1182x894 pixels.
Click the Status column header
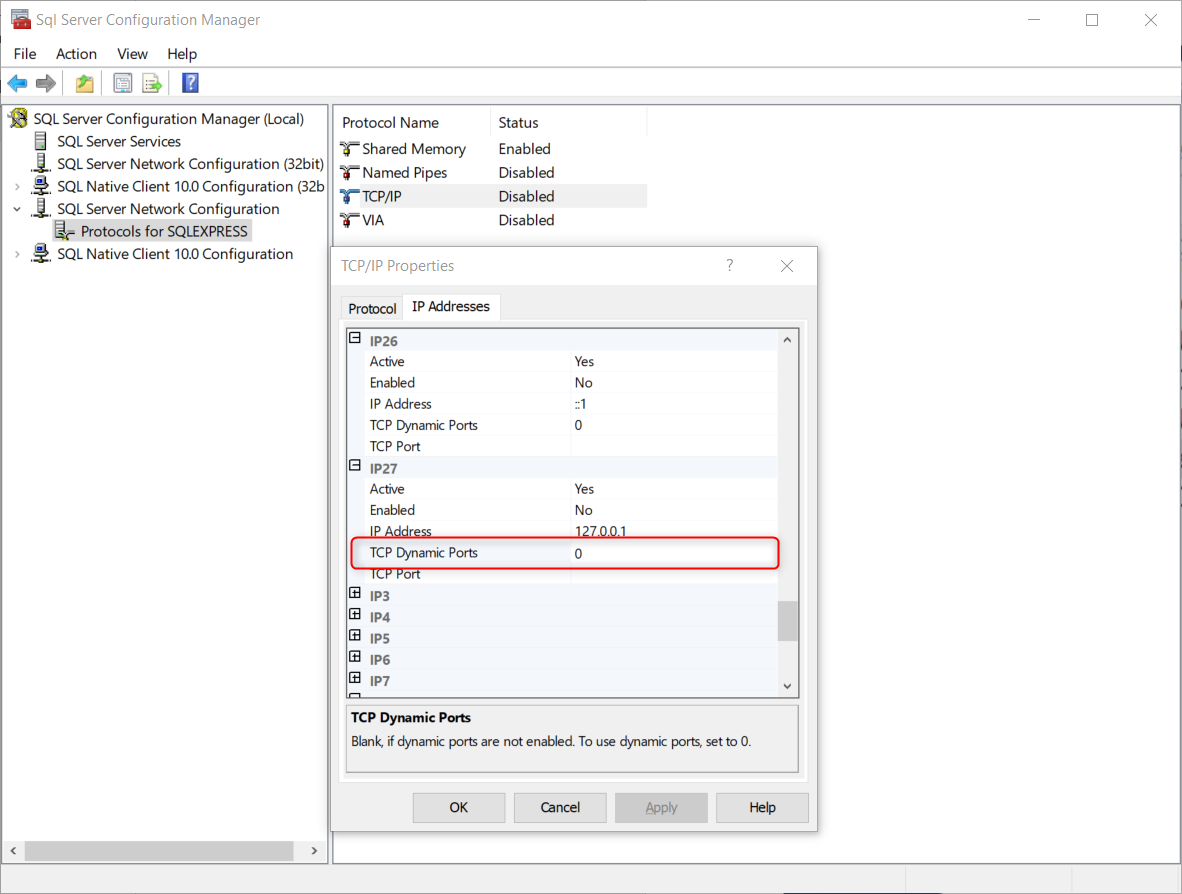pos(569,122)
